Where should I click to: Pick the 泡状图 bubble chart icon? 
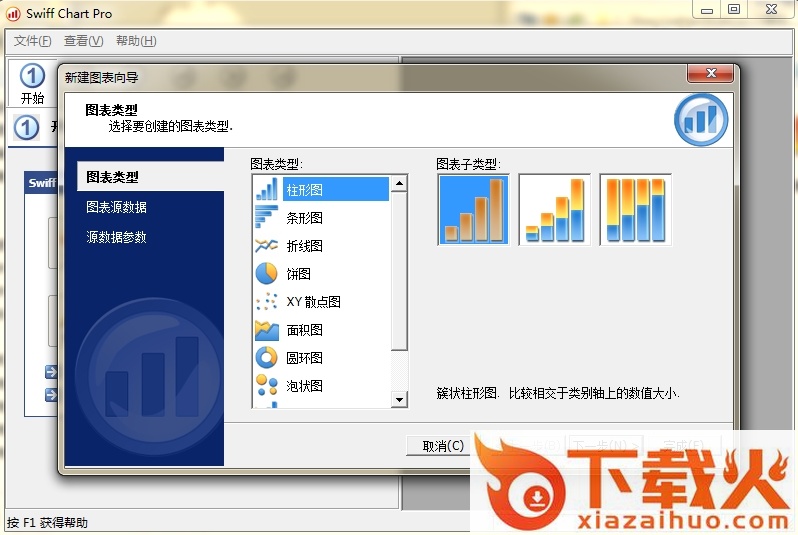(x=267, y=386)
